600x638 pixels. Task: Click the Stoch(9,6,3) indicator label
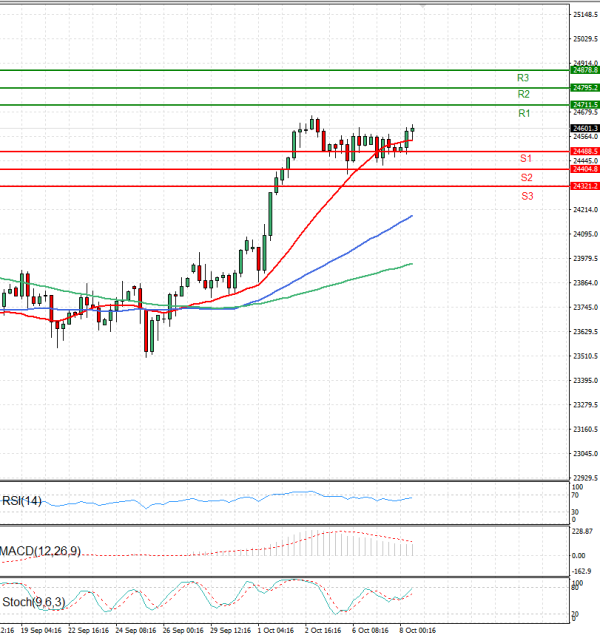point(31,601)
